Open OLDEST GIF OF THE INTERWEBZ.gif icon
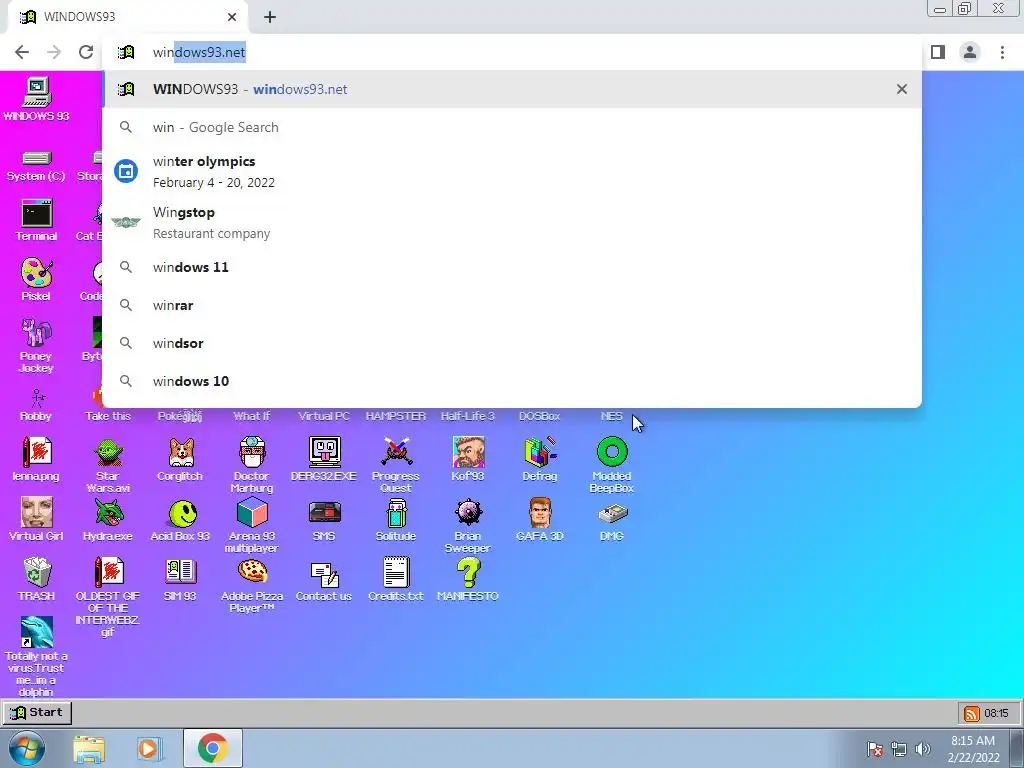Image resolution: width=1024 pixels, height=768 pixels. [x=108, y=596]
